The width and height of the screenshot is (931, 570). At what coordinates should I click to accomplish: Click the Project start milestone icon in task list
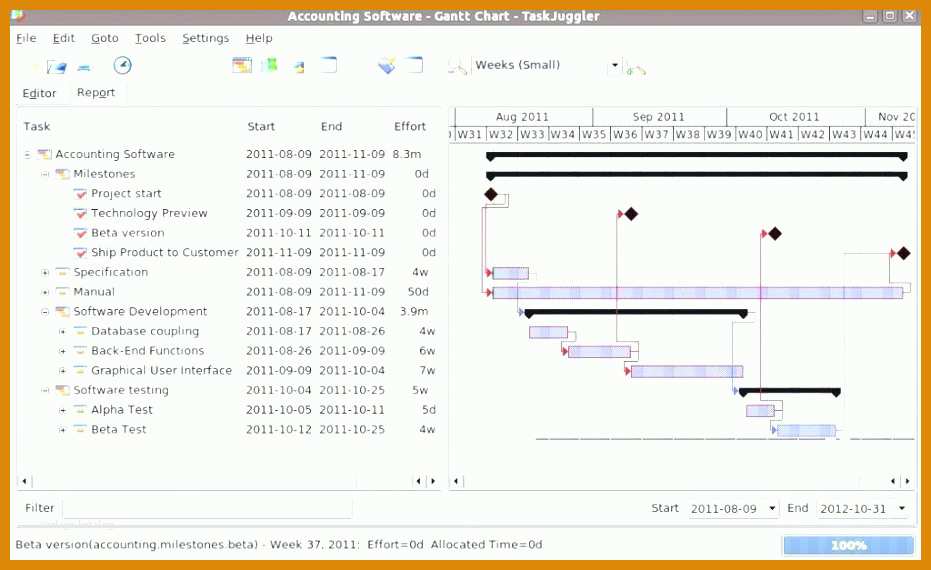click(80, 194)
